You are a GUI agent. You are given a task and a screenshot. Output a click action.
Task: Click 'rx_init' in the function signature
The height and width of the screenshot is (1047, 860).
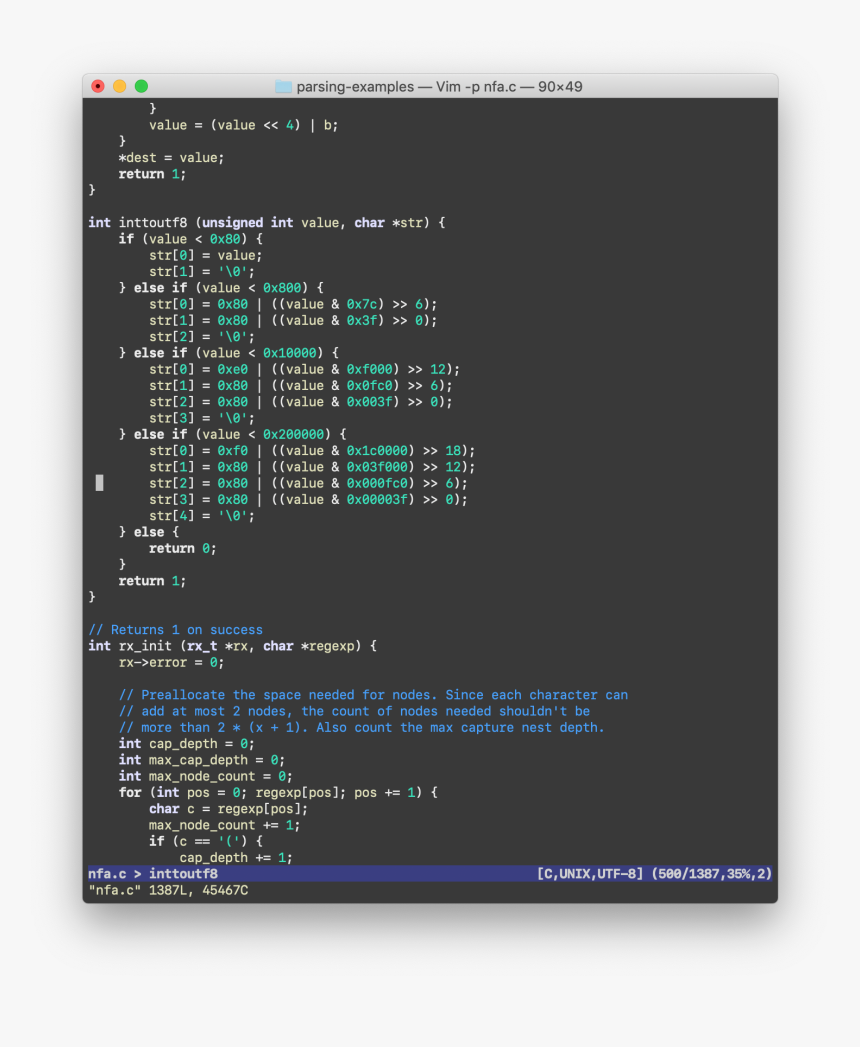145,646
